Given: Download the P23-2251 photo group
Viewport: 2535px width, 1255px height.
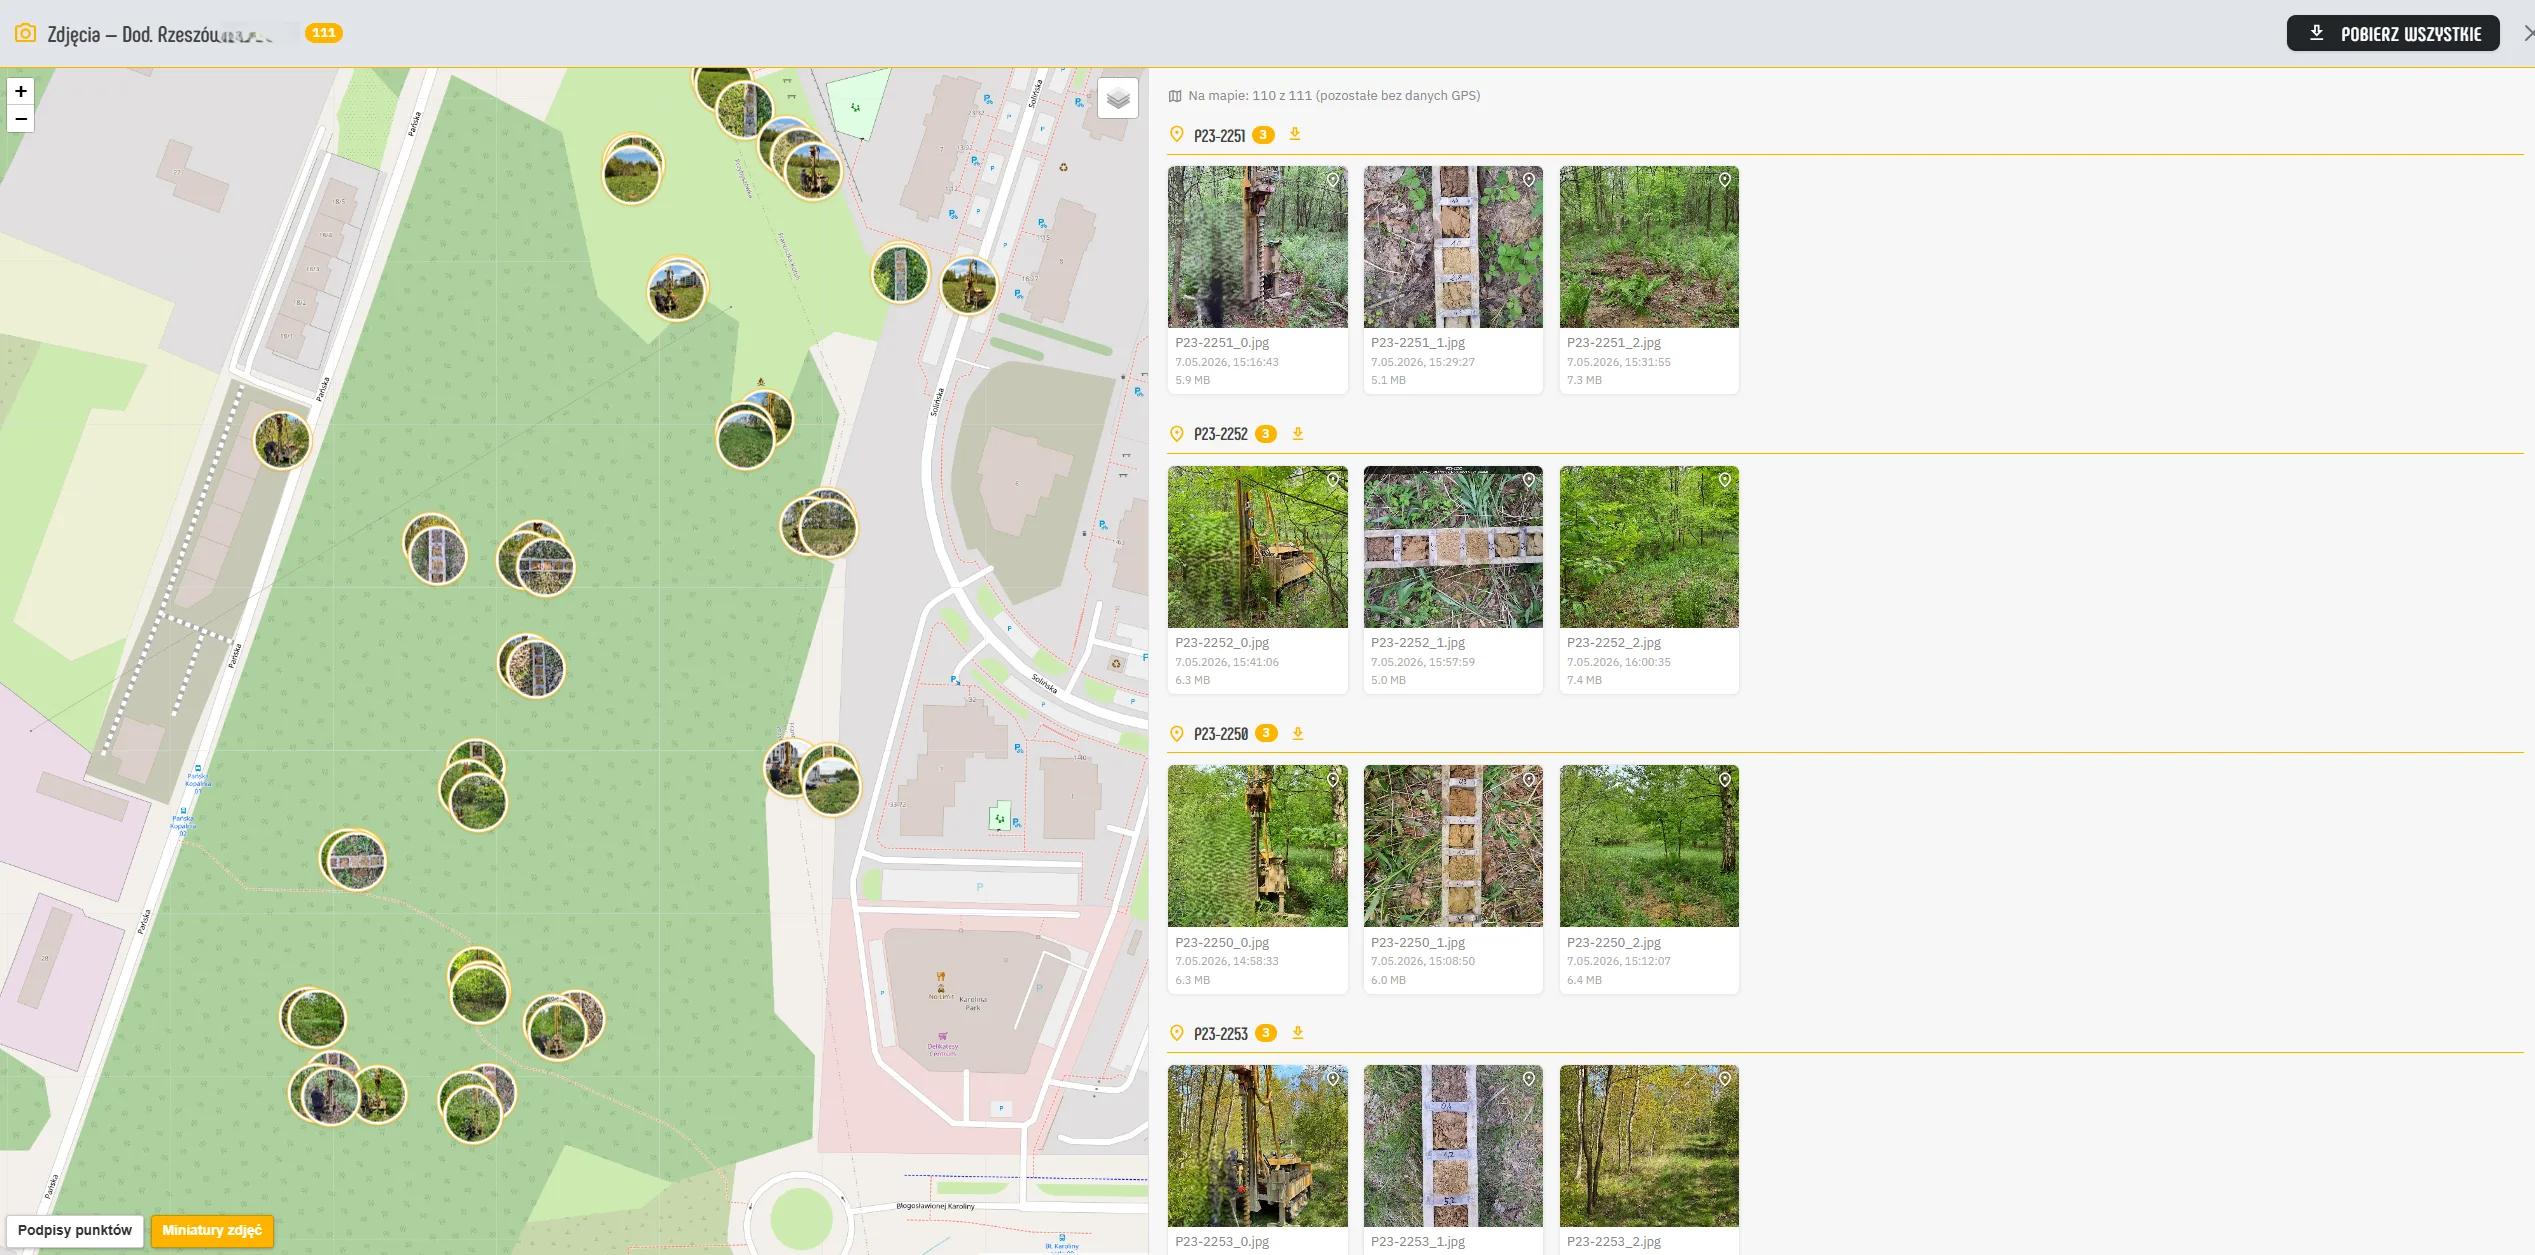Looking at the screenshot, I should pos(1295,134).
